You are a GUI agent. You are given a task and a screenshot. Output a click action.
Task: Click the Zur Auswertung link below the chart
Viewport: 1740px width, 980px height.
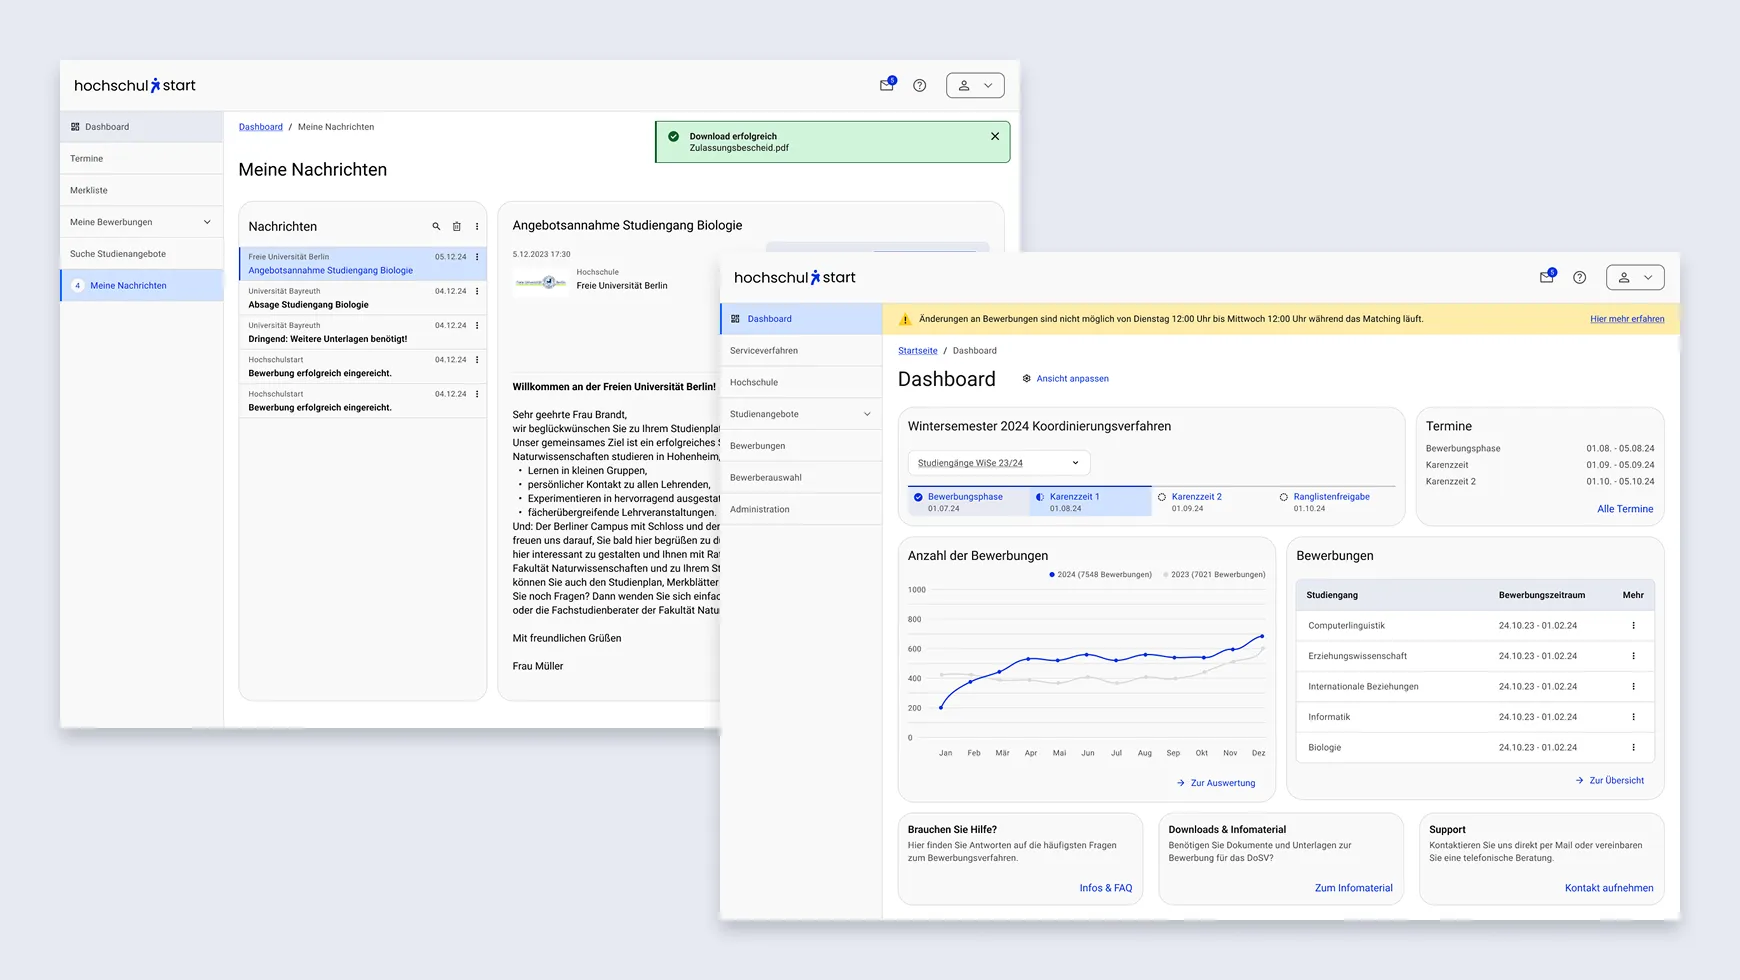tap(1216, 783)
